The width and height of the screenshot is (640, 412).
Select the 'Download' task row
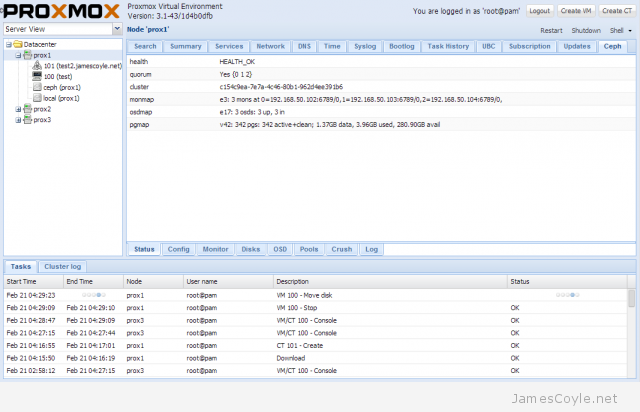[316, 358]
